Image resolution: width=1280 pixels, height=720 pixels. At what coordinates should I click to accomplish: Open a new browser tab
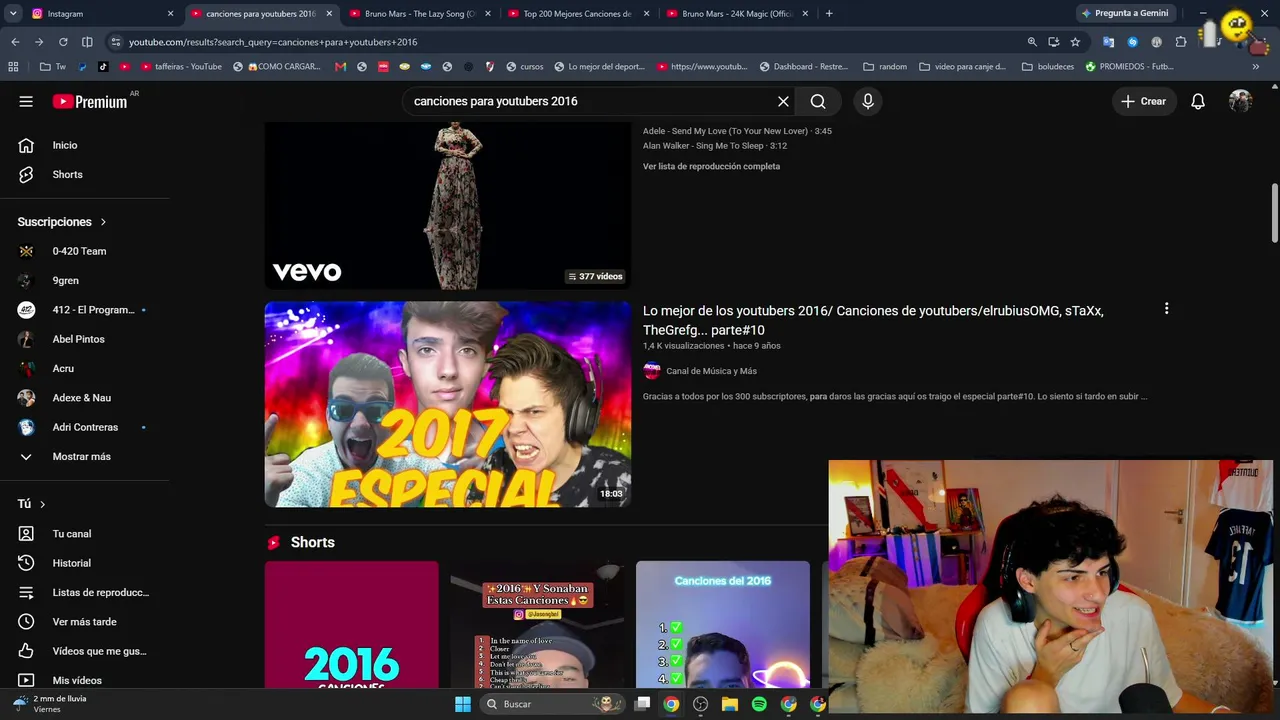[x=829, y=14]
